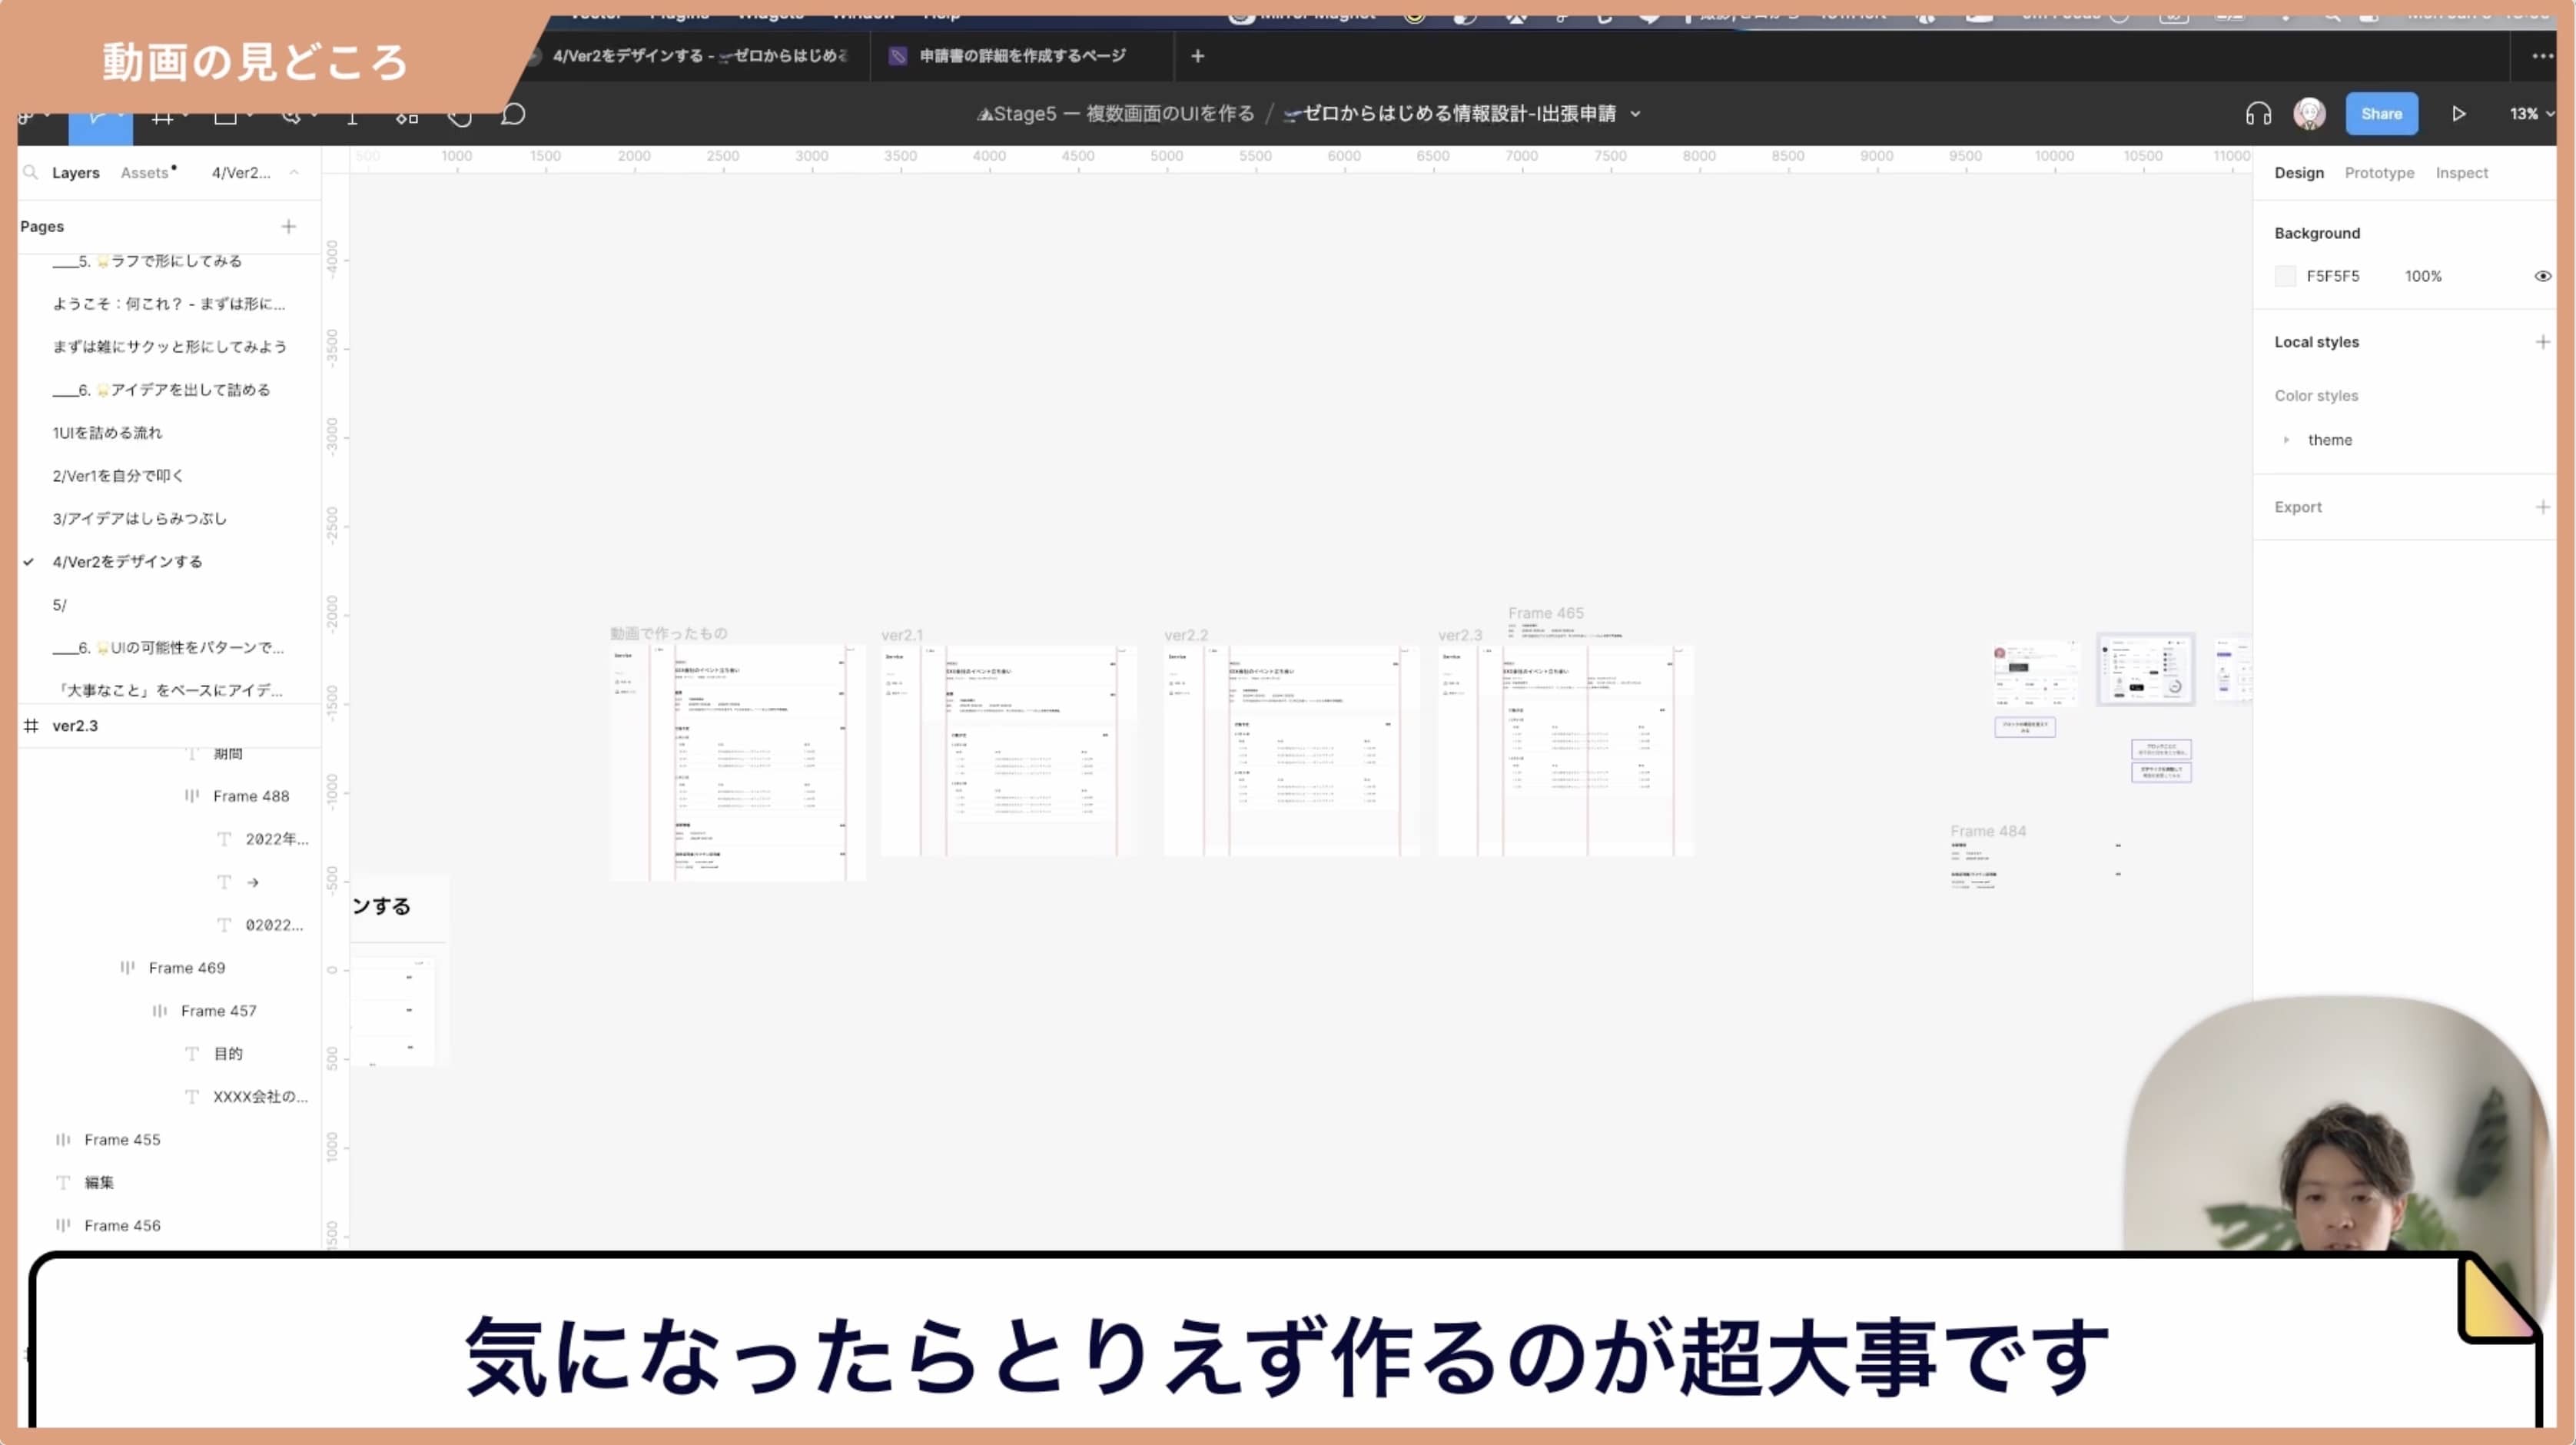Click the F5F5F5 background color swatch

(2285, 275)
